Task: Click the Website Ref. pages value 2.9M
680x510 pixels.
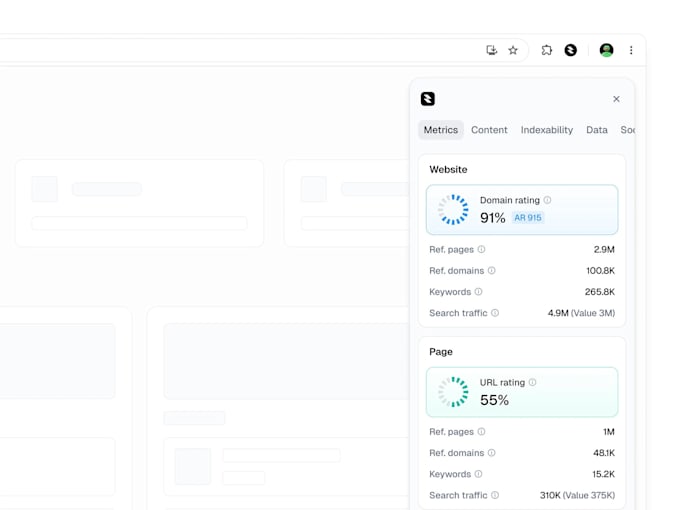Action: pos(604,249)
